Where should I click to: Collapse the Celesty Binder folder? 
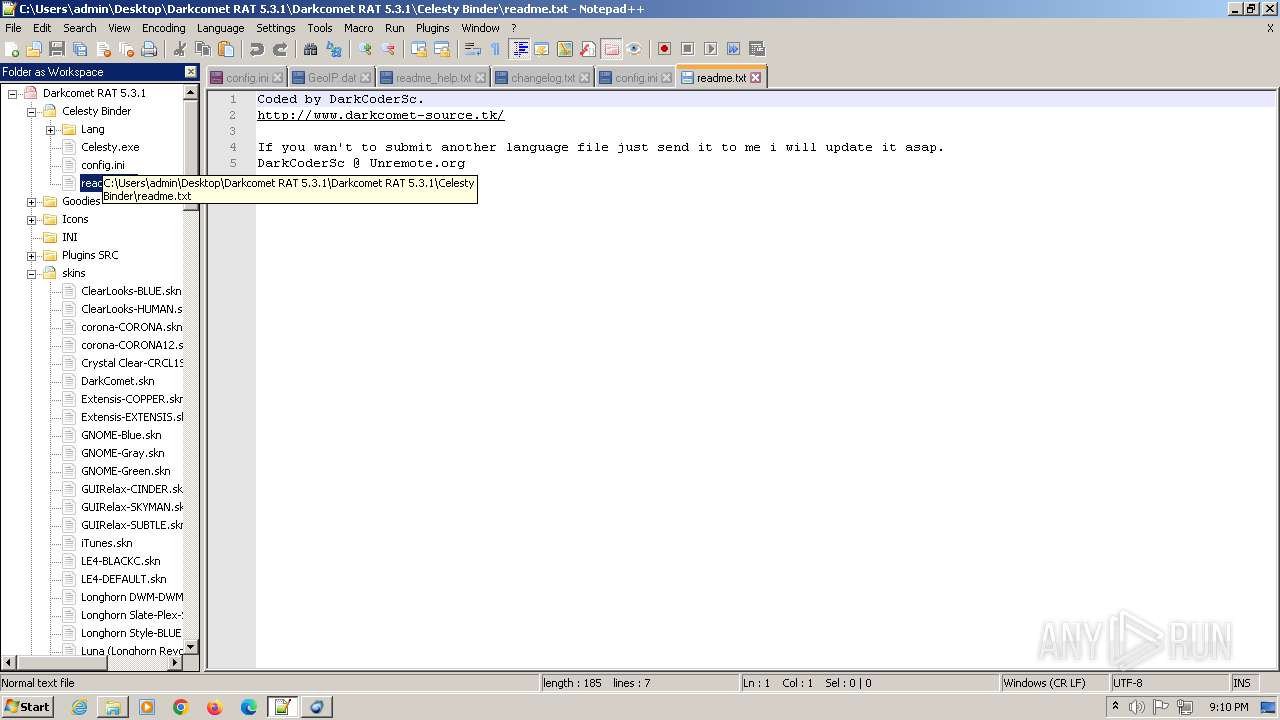coord(32,111)
